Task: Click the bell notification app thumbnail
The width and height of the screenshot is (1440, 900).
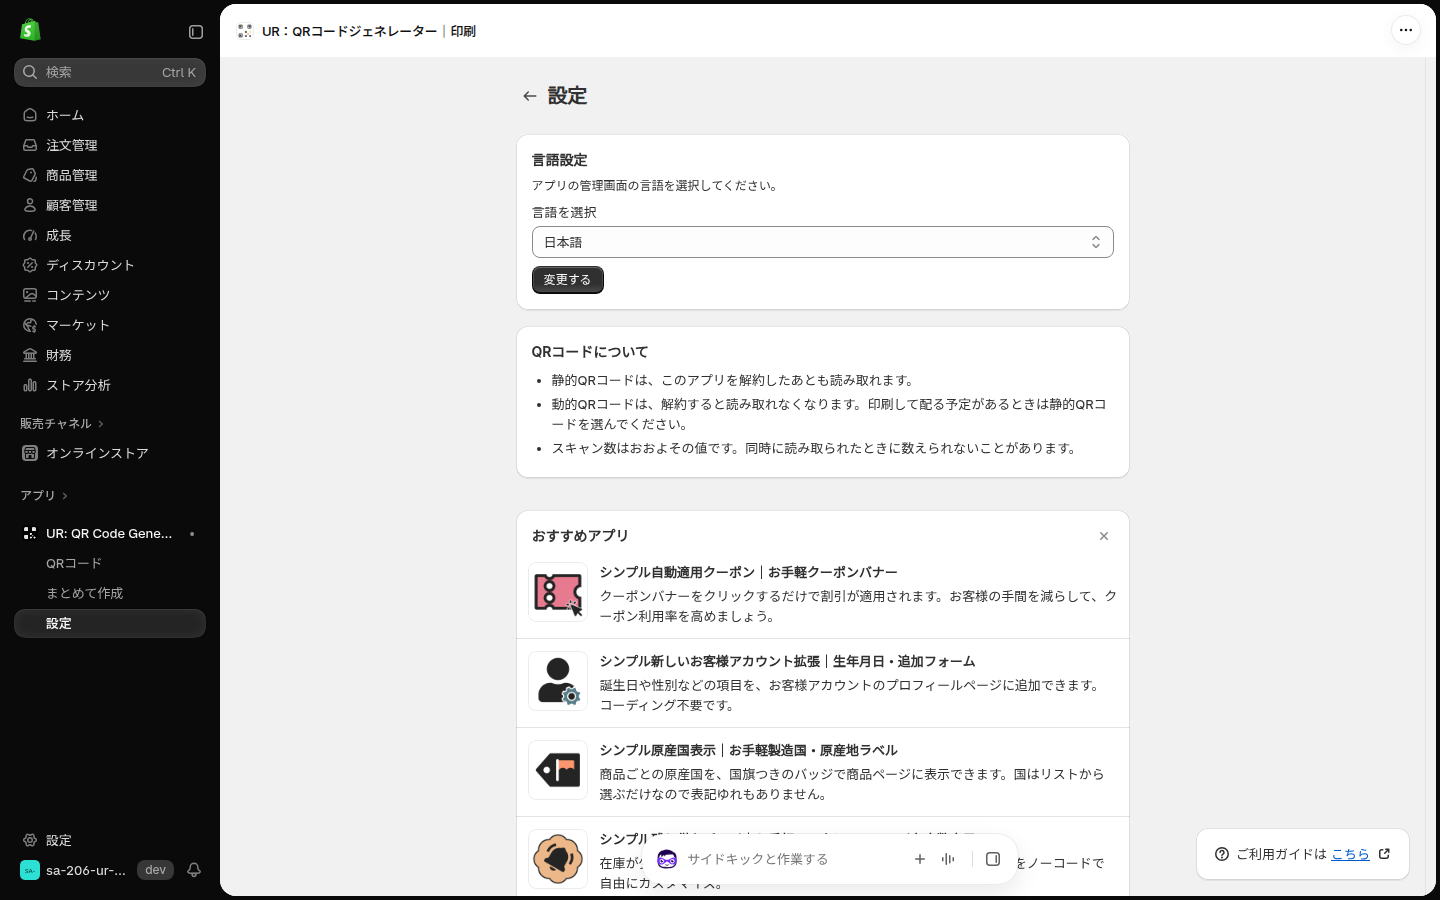Action: 558,859
